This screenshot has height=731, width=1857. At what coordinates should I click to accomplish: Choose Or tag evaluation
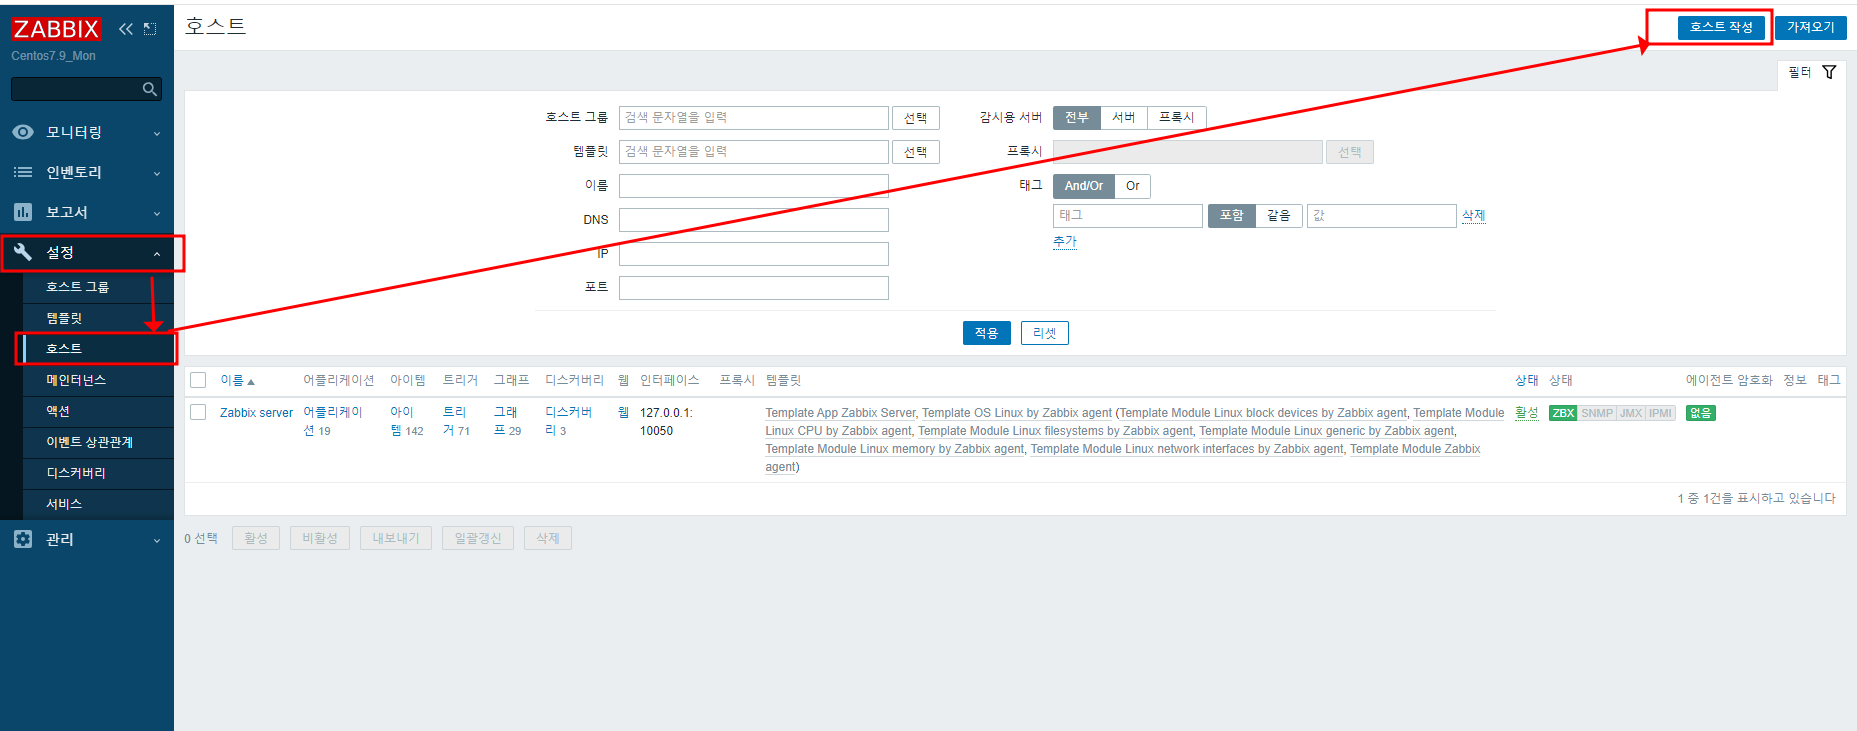(1133, 186)
